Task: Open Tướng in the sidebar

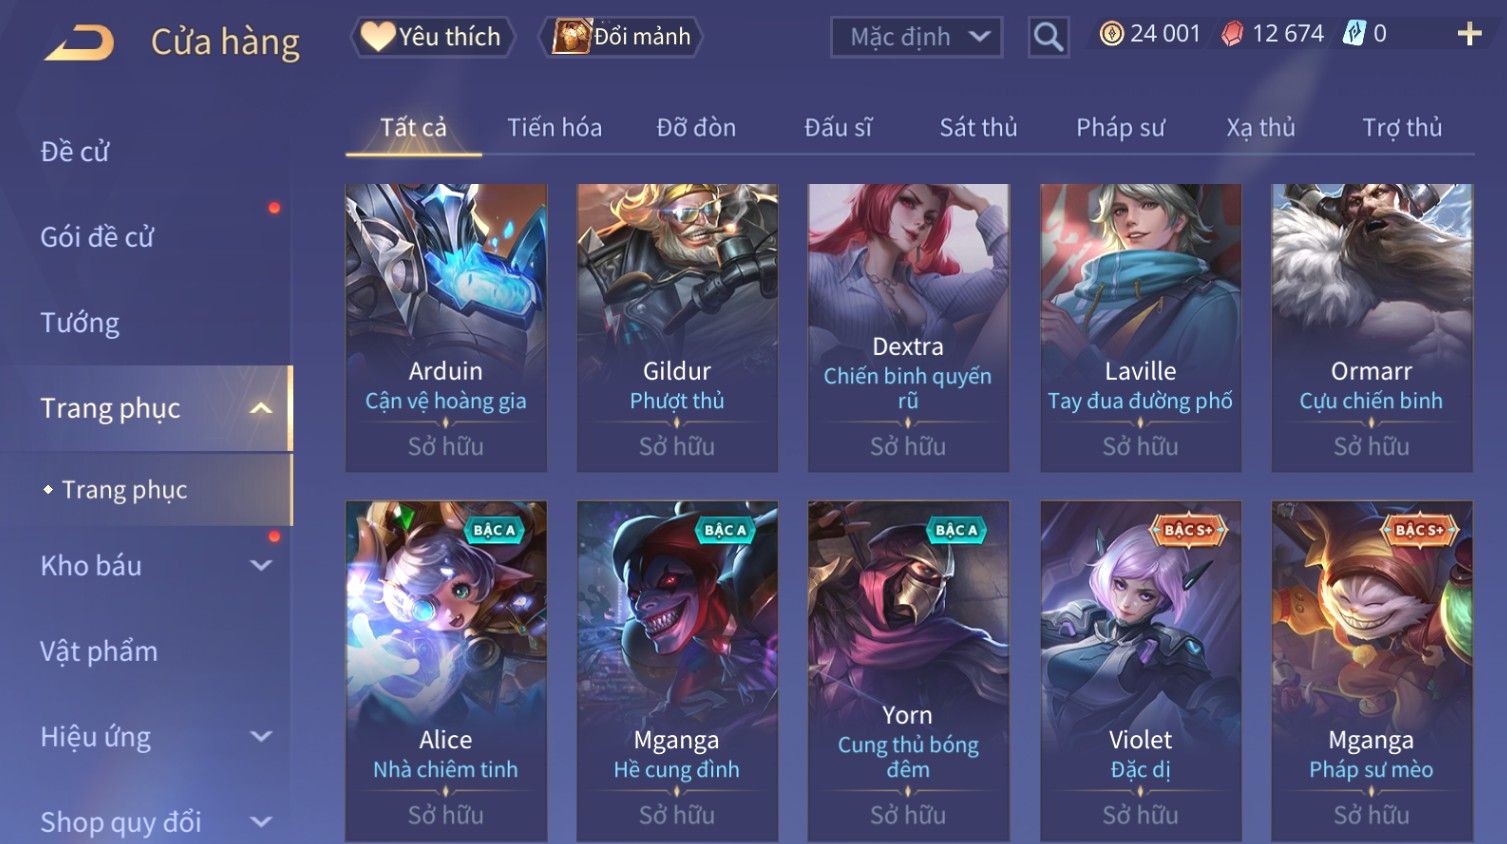Action: click(80, 323)
